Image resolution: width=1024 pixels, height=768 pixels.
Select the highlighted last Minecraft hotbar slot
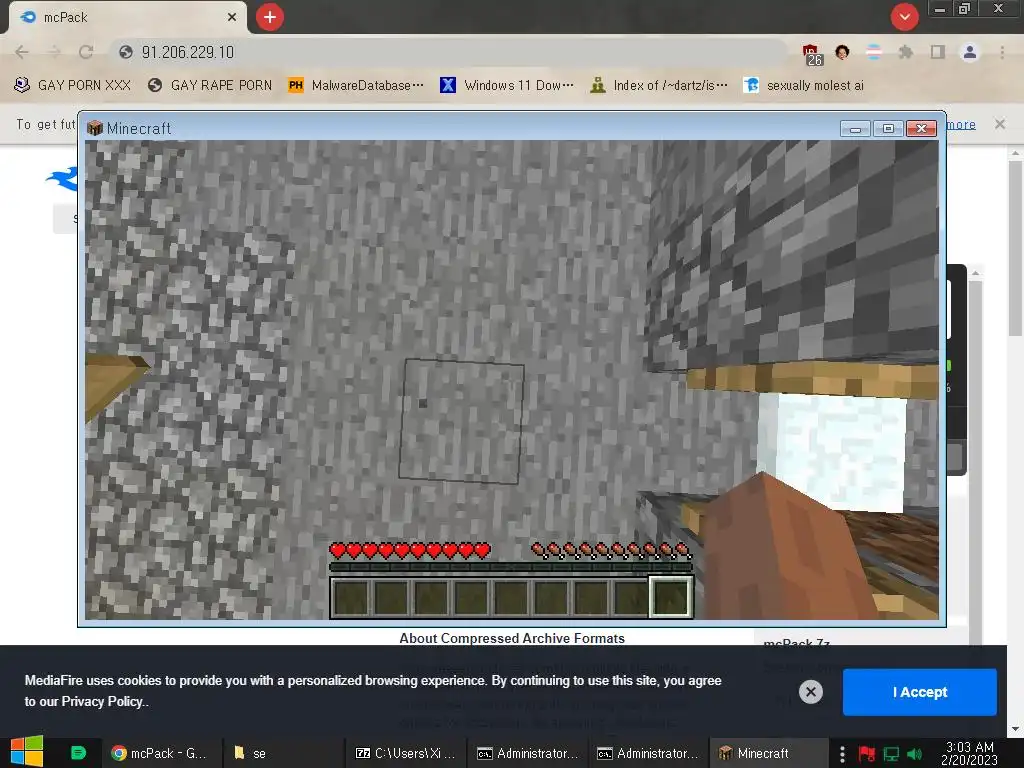[671, 597]
